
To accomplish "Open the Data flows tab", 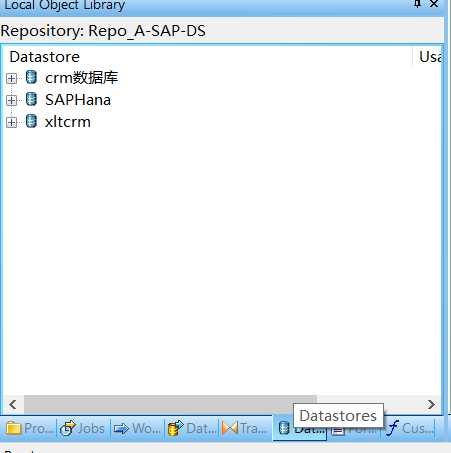I will coord(191,428).
